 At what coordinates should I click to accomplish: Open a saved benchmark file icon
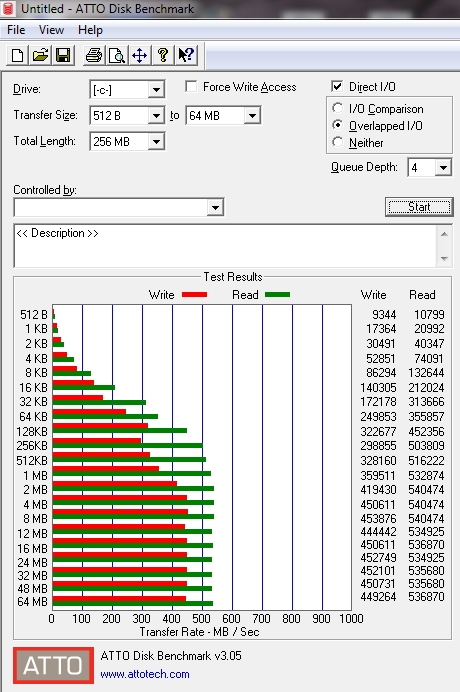(x=40, y=55)
